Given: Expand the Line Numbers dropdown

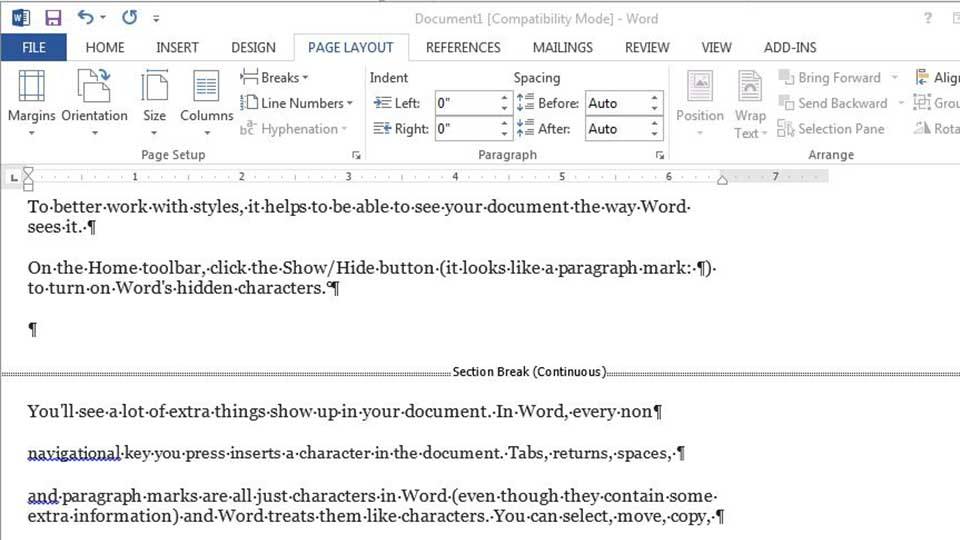Looking at the screenshot, I should point(297,103).
